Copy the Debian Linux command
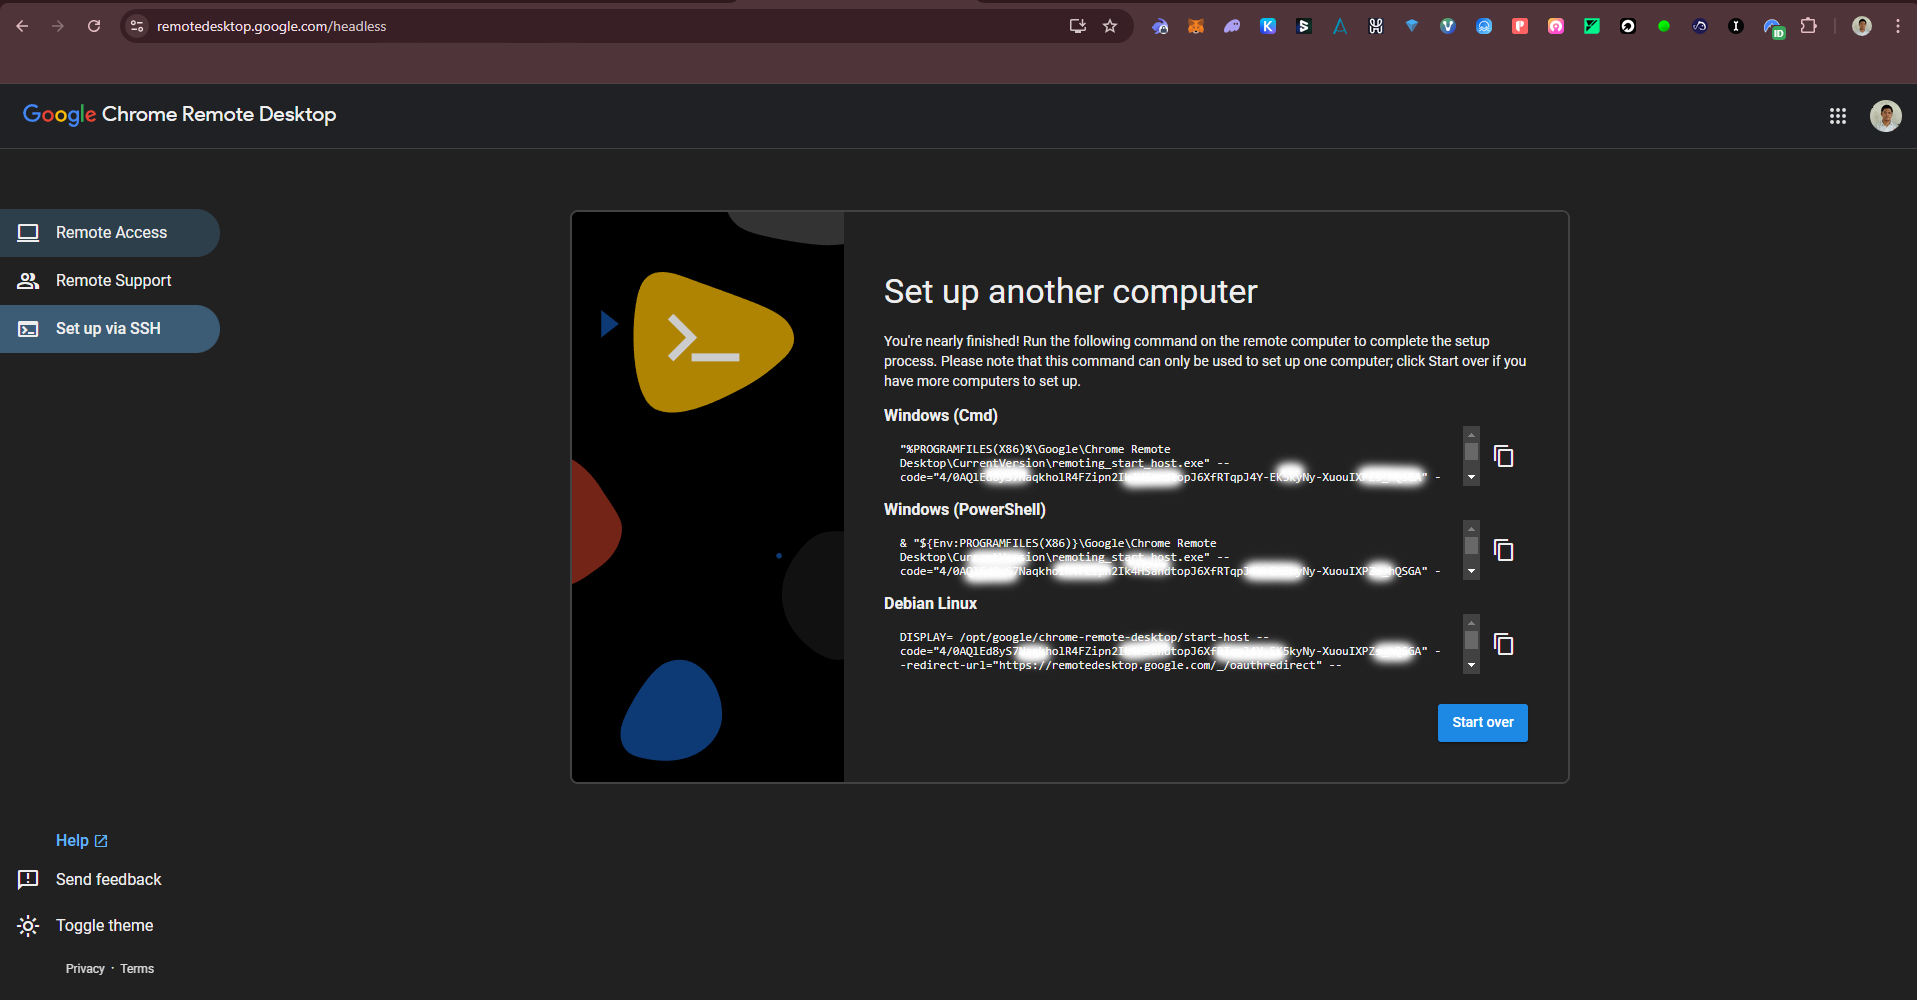Image resolution: width=1917 pixels, height=1000 pixels. pos(1503,644)
